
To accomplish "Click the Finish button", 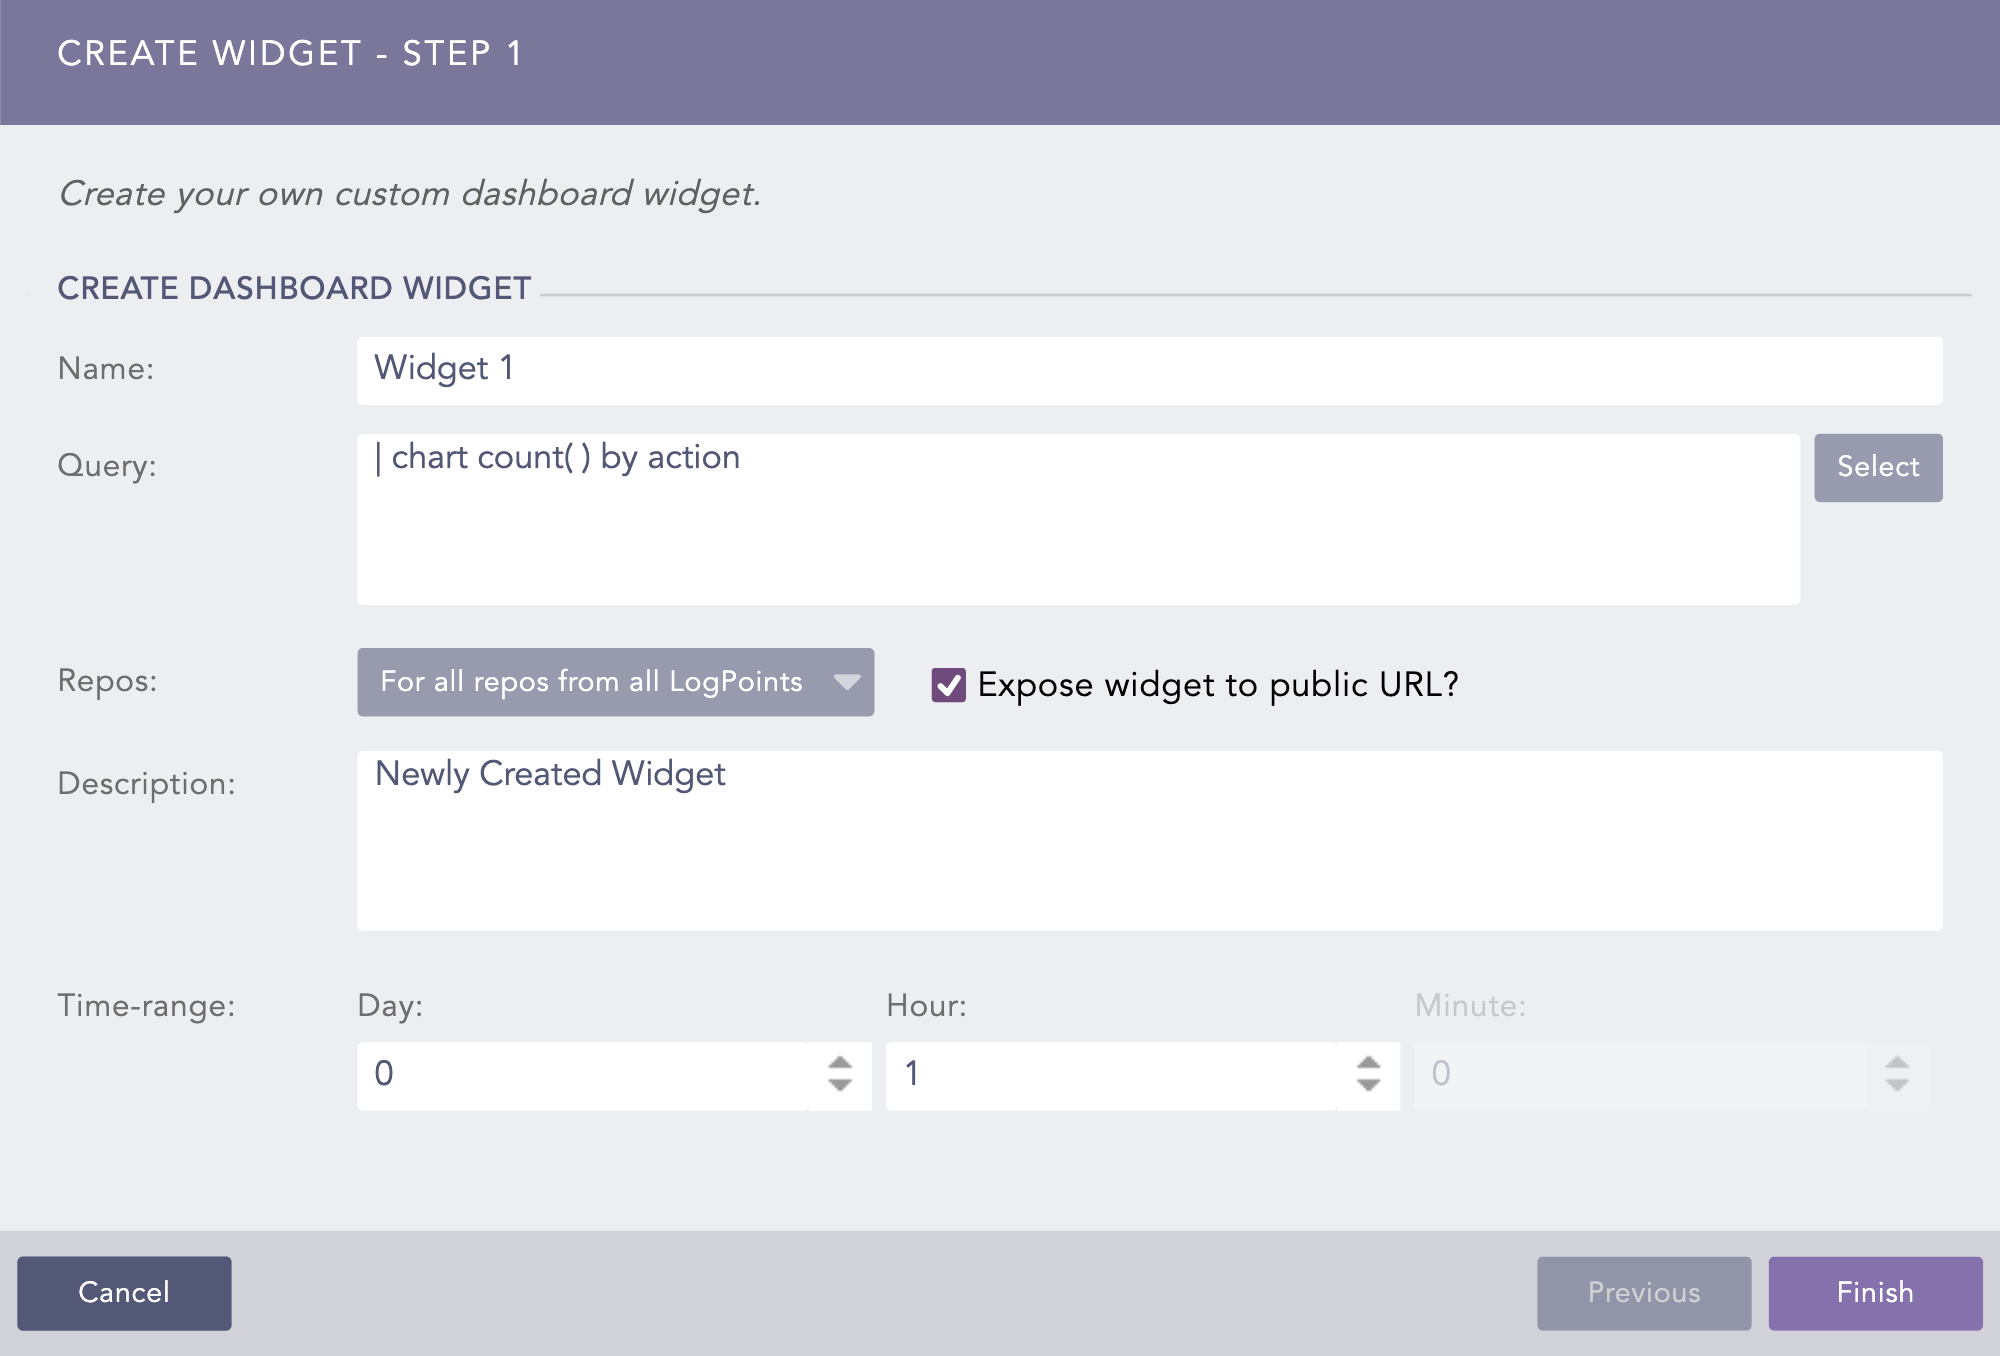I will point(1874,1293).
